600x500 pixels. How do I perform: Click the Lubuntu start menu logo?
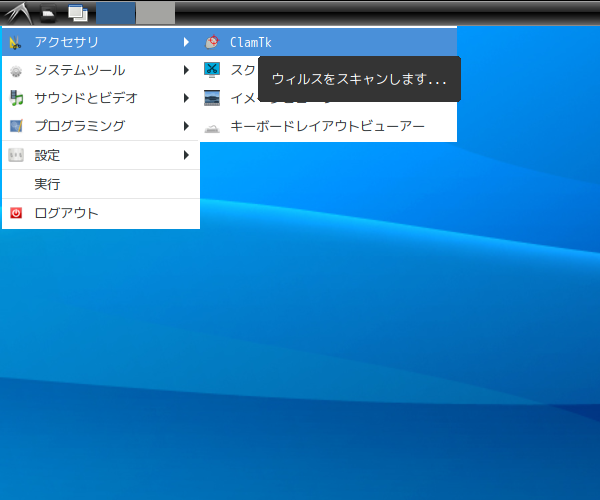(18, 13)
